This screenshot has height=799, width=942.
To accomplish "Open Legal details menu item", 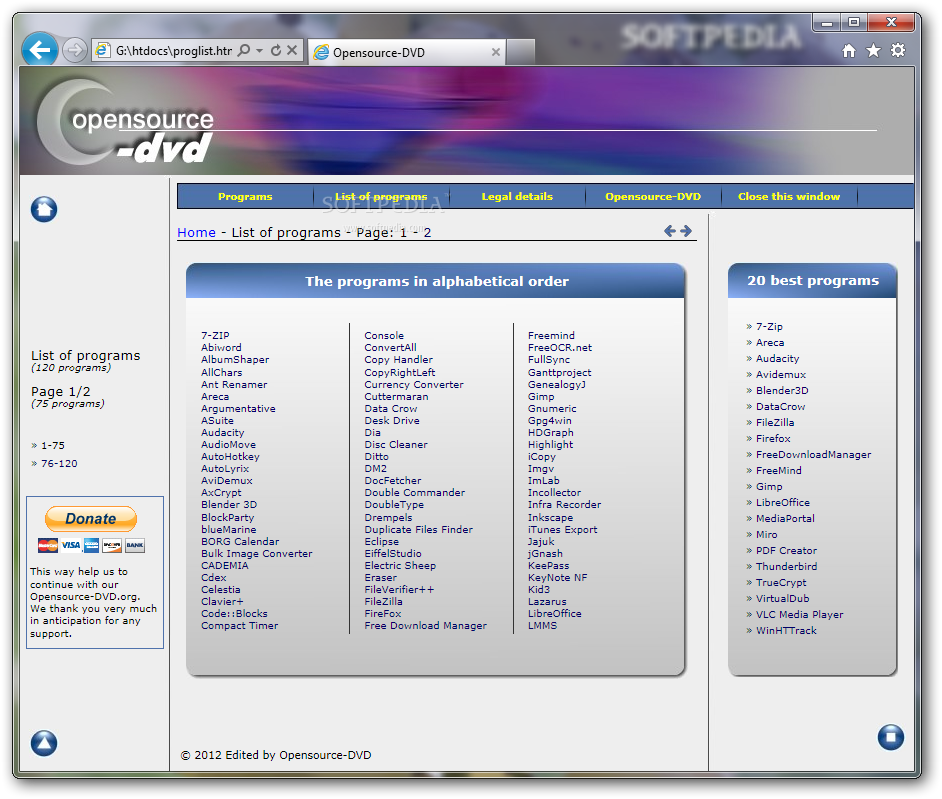I will [x=517, y=196].
